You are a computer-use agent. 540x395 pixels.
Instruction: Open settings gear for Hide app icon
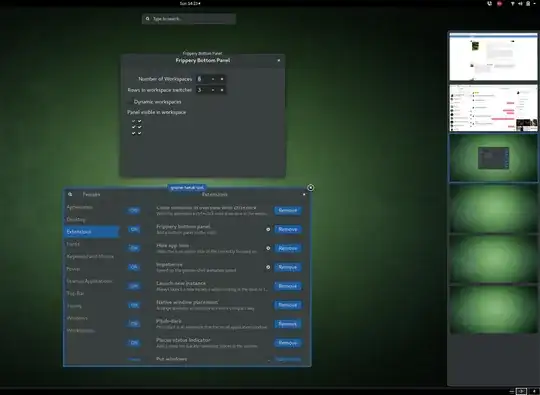click(x=268, y=248)
